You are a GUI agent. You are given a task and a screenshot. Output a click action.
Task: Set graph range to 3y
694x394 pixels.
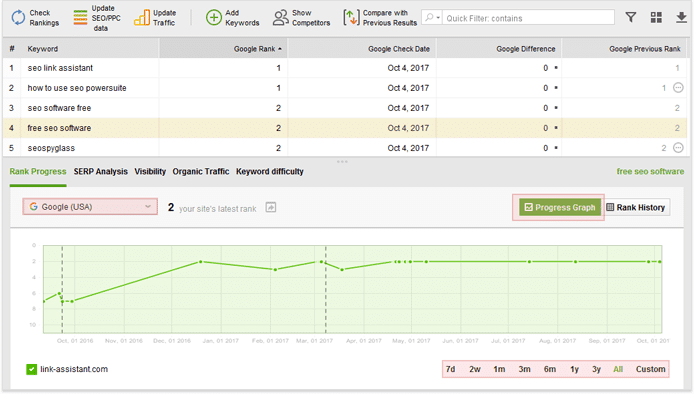[596, 369]
